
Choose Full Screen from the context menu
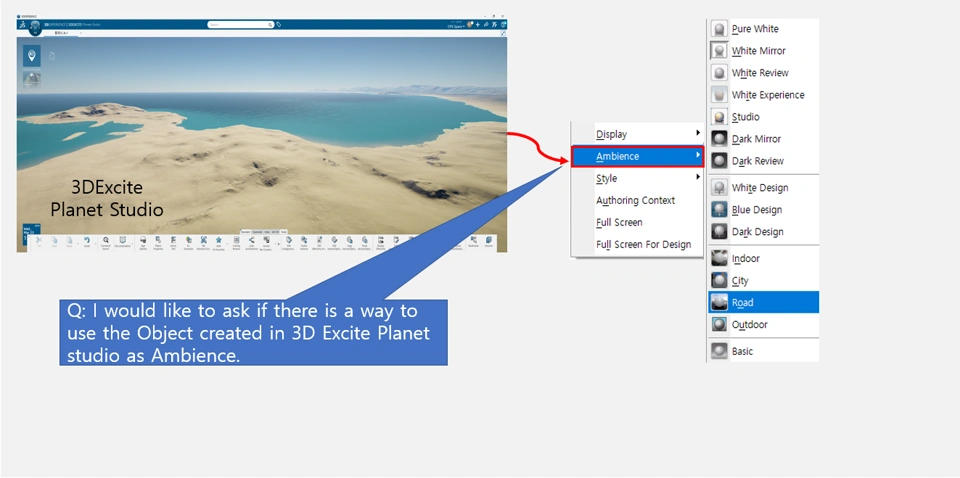[619, 223]
